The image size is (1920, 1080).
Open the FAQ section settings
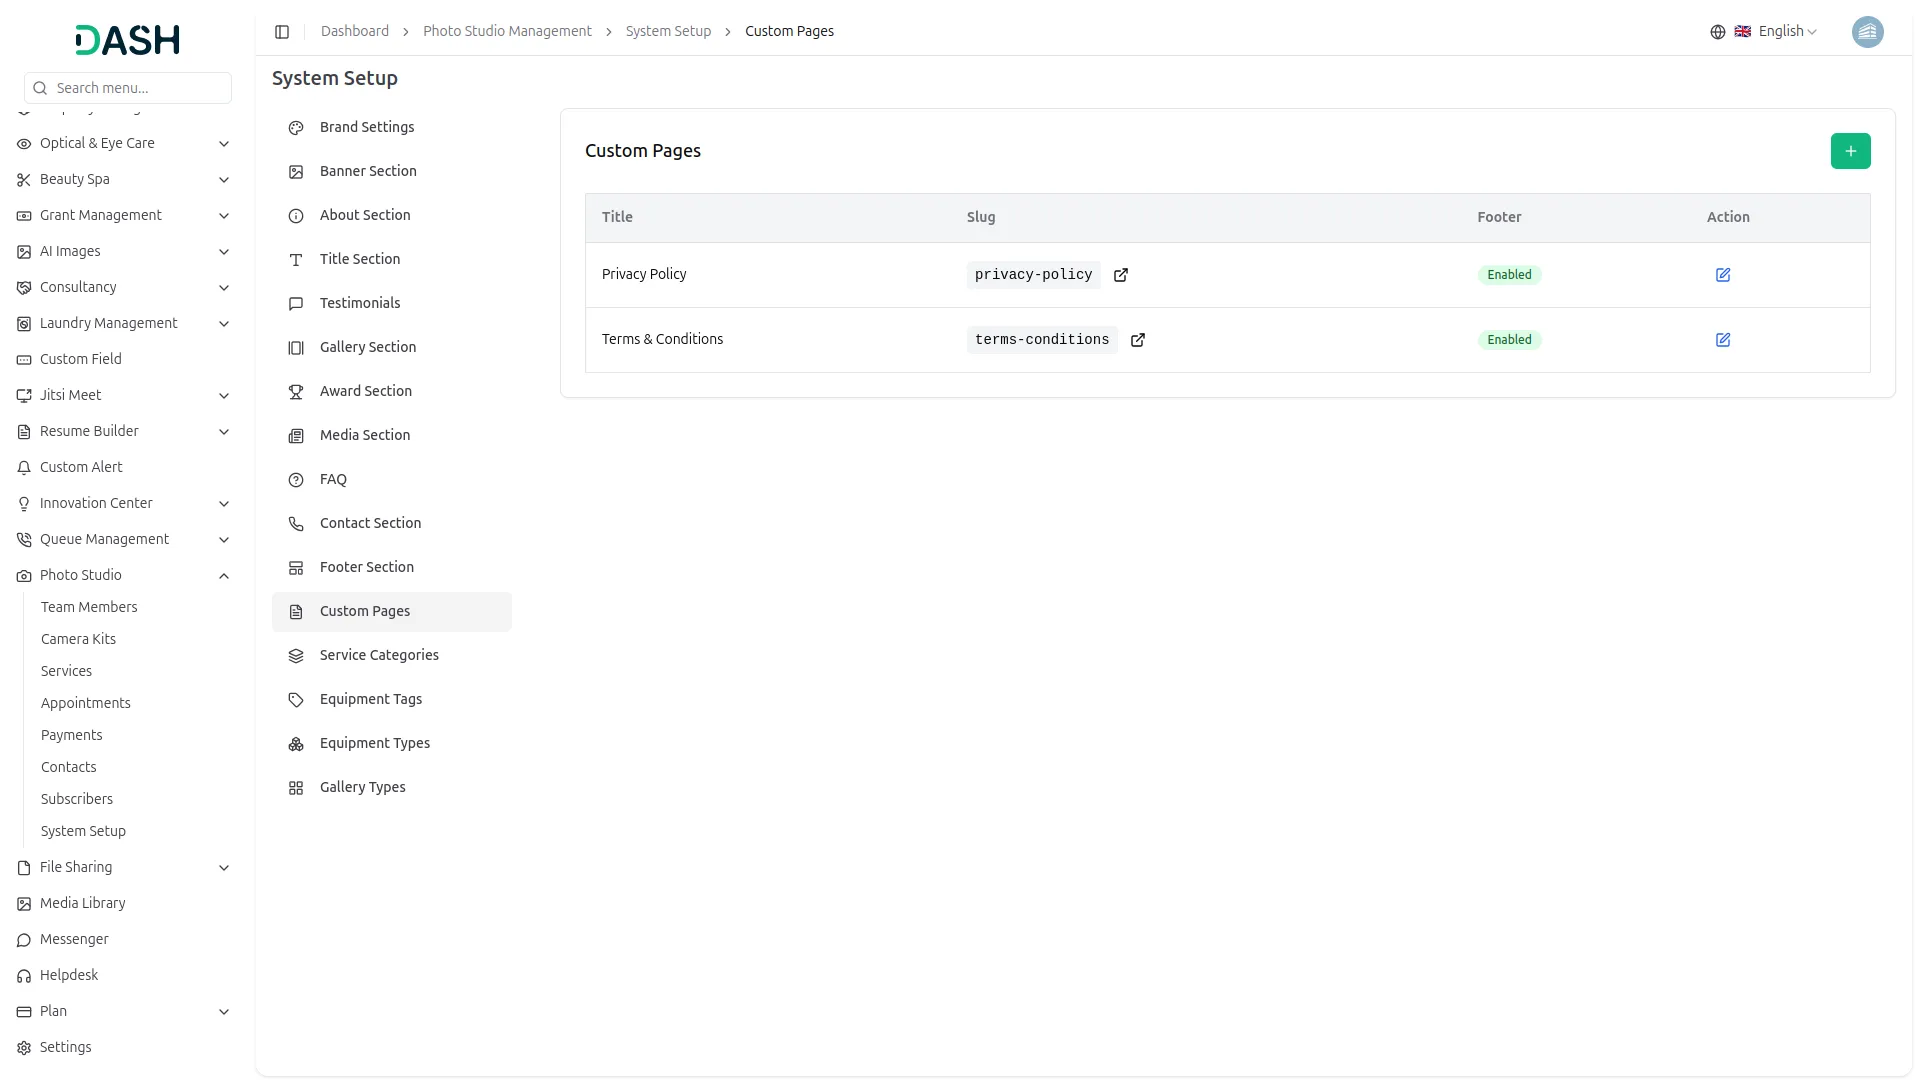333,479
